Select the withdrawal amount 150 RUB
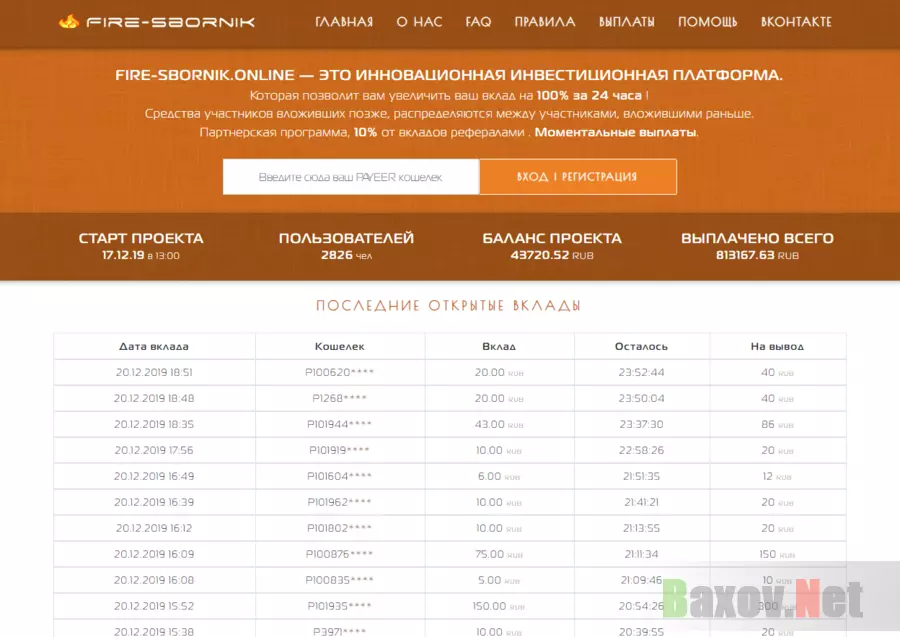 pyautogui.click(x=777, y=554)
